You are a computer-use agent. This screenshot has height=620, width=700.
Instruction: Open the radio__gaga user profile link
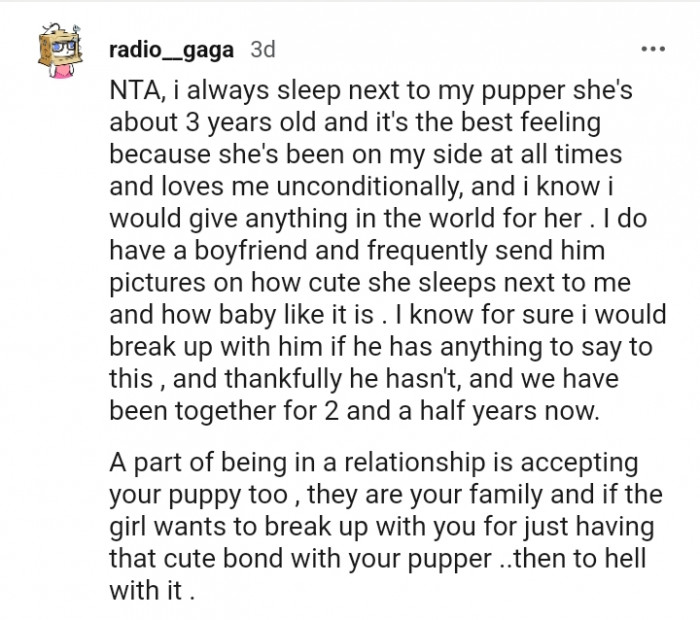(x=173, y=48)
